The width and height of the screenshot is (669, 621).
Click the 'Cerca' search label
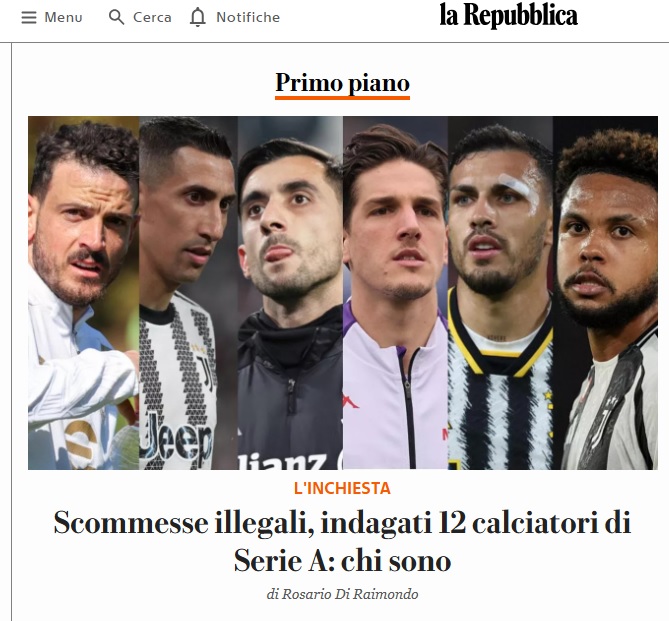coord(152,17)
